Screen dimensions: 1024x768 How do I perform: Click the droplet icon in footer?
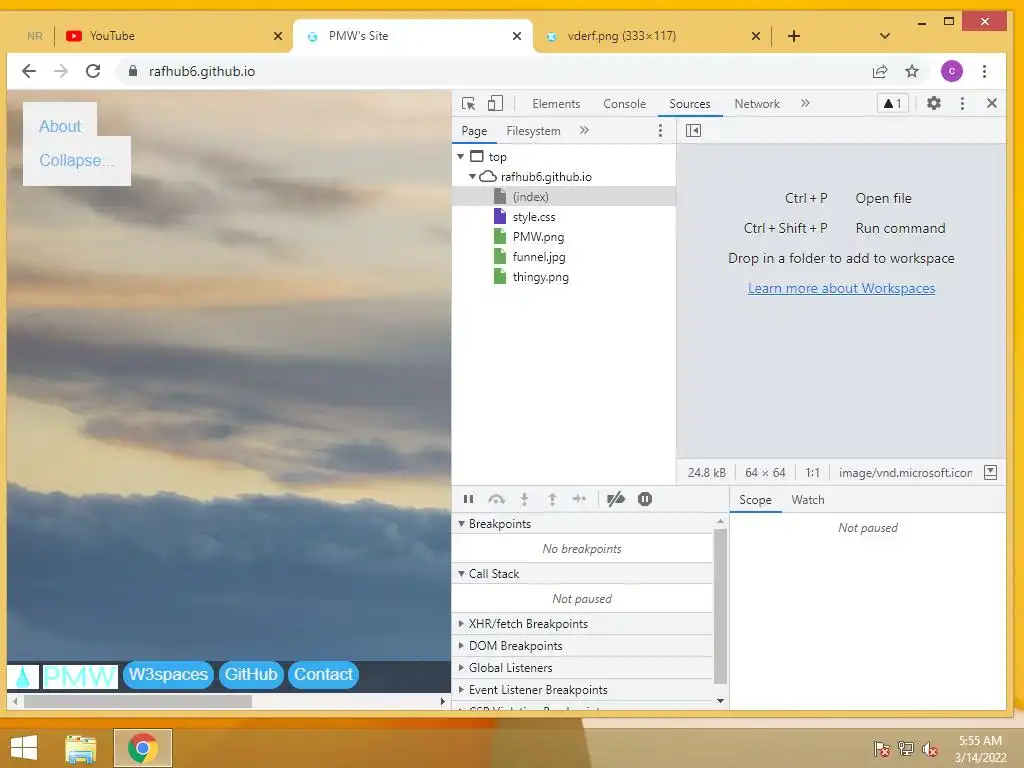click(23, 677)
